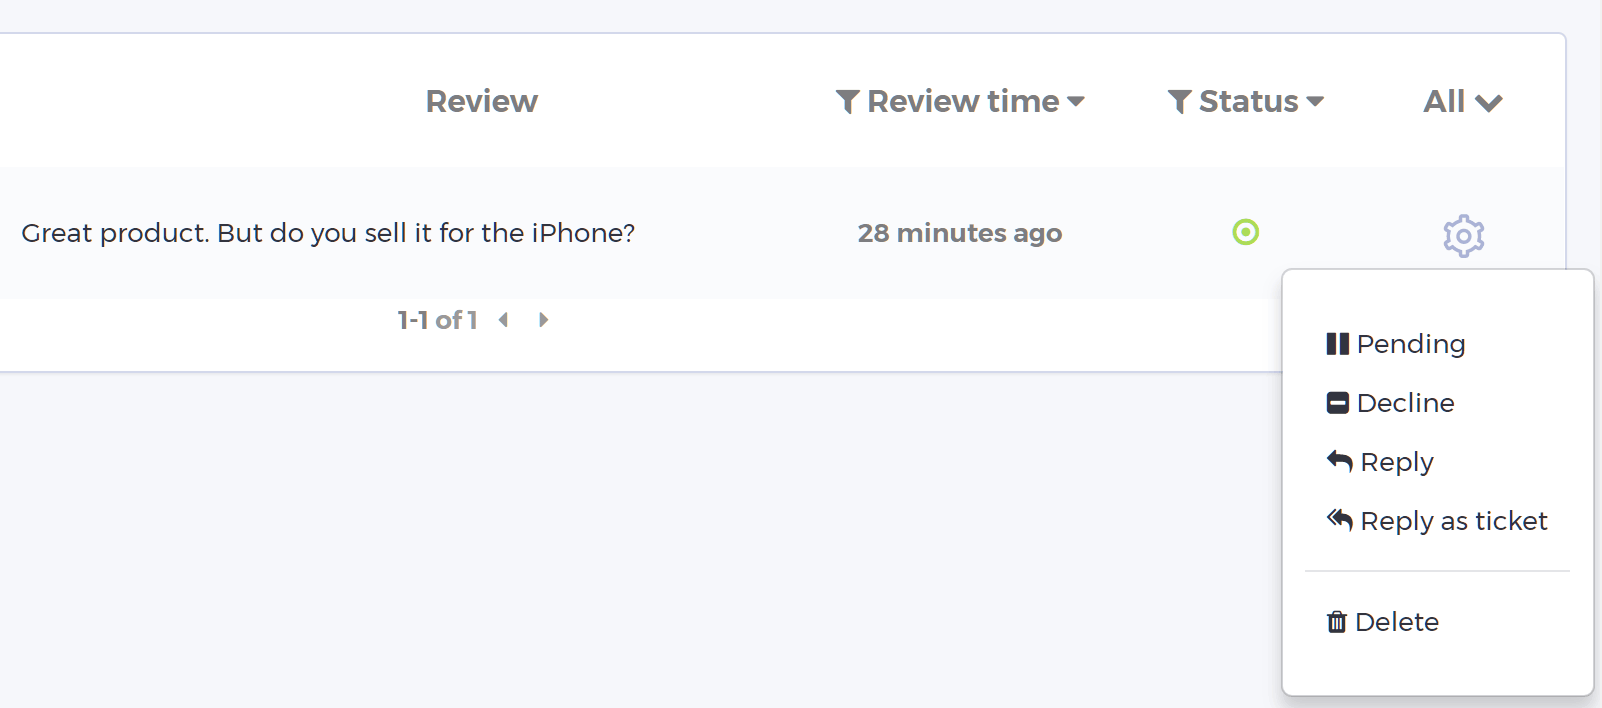Click the gear settings icon in review row
1602x708 pixels.
(x=1463, y=236)
